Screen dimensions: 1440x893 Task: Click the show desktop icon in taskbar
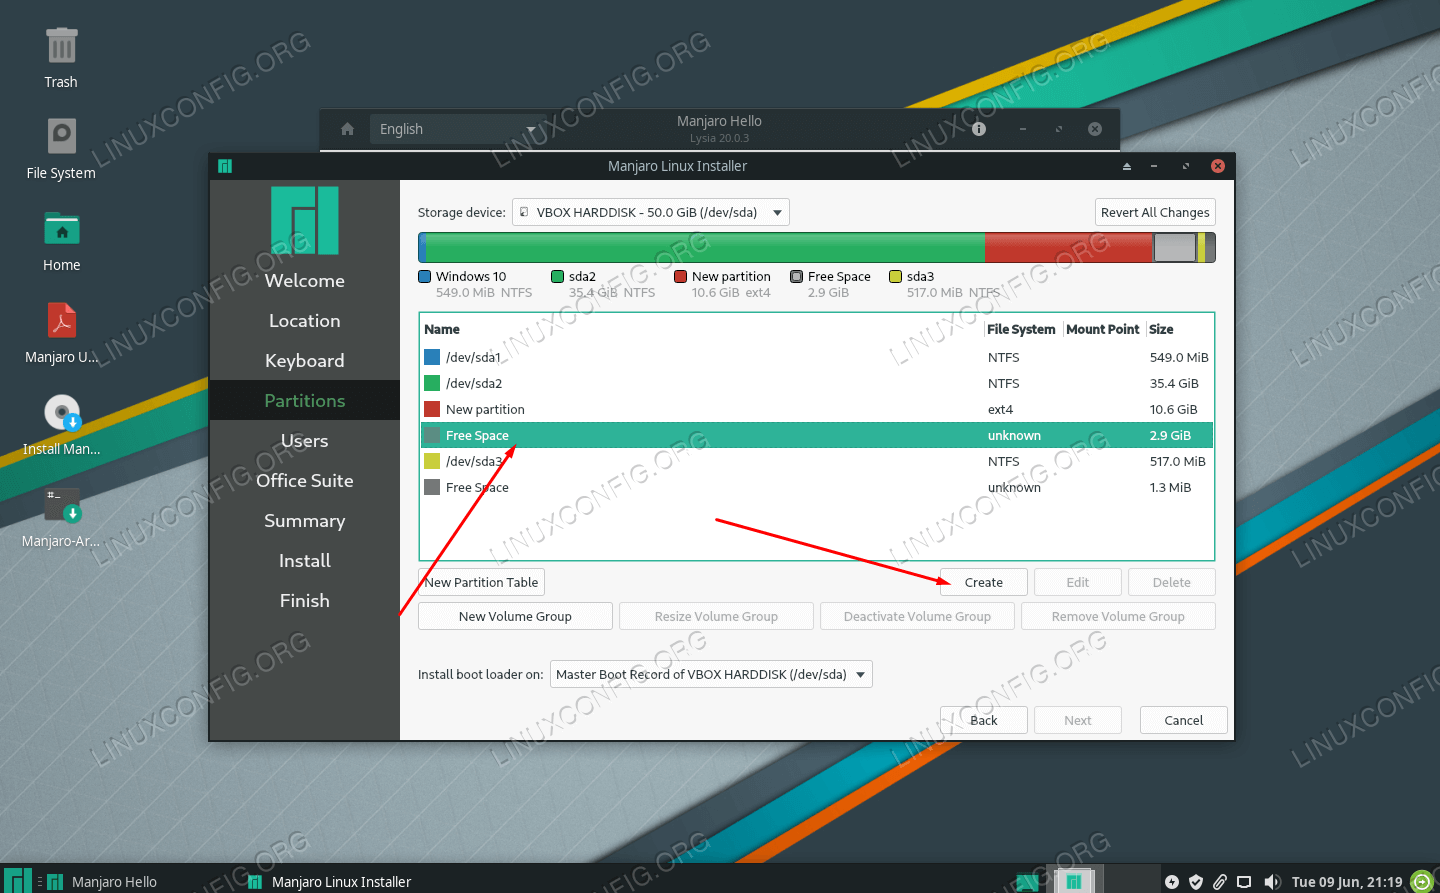point(1027,882)
